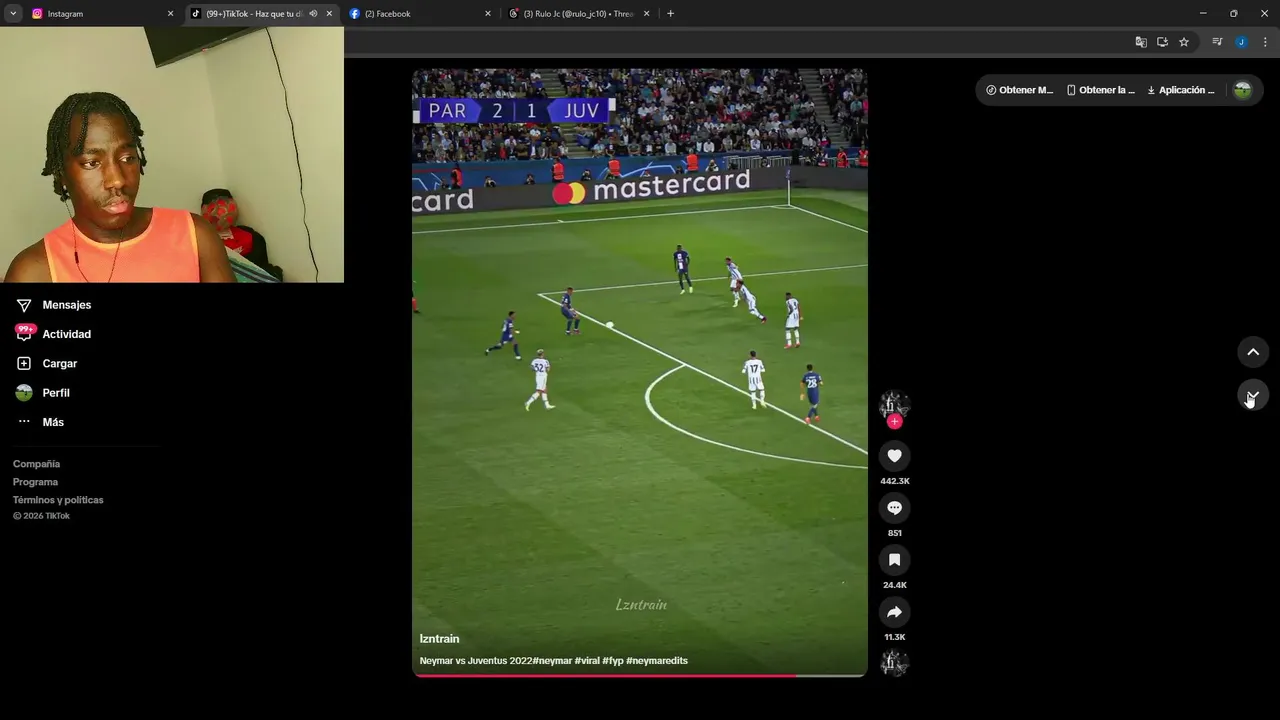1280x720 pixels.
Task: Close the Instagram tab
Action: pos(170,14)
